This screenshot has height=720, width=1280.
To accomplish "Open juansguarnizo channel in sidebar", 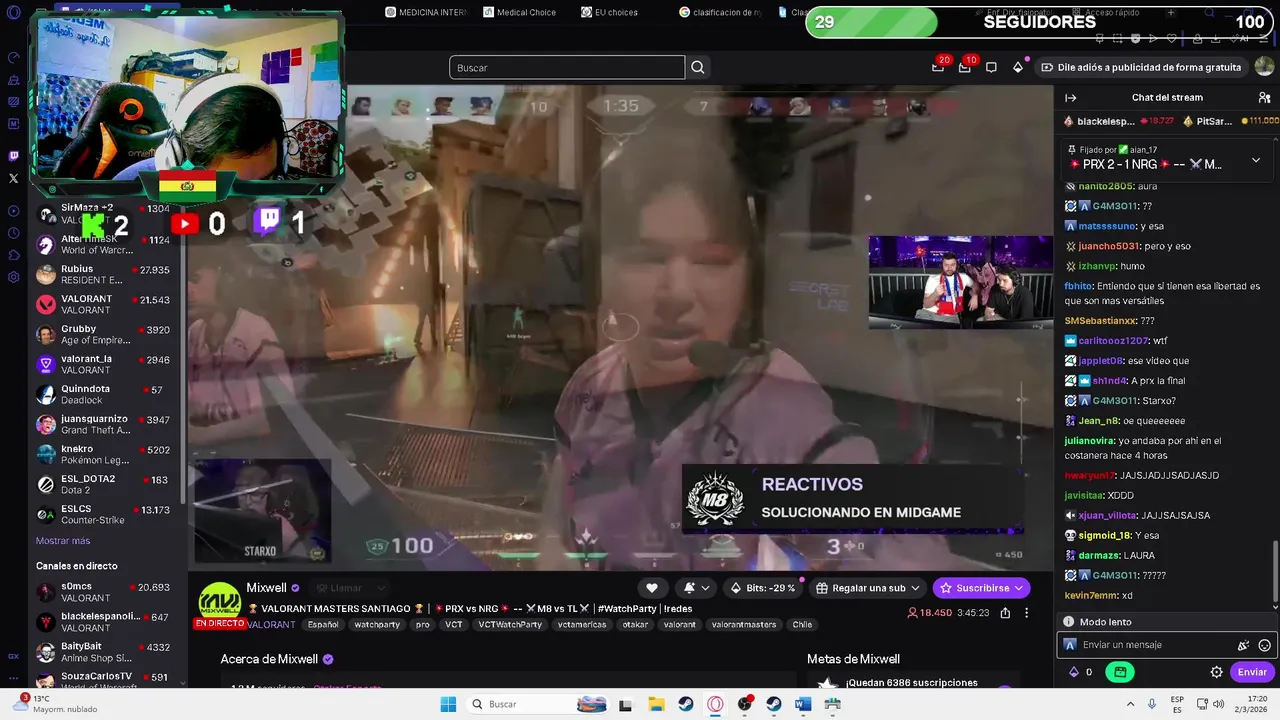I will [x=104, y=424].
